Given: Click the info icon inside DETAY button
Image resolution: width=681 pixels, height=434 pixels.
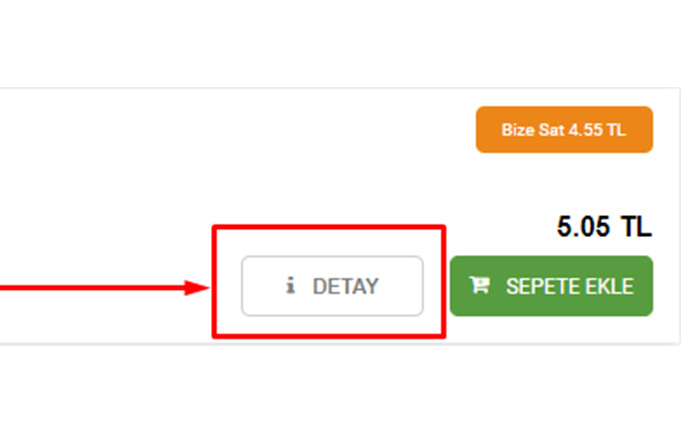Looking at the screenshot, I should click(290, 285).
